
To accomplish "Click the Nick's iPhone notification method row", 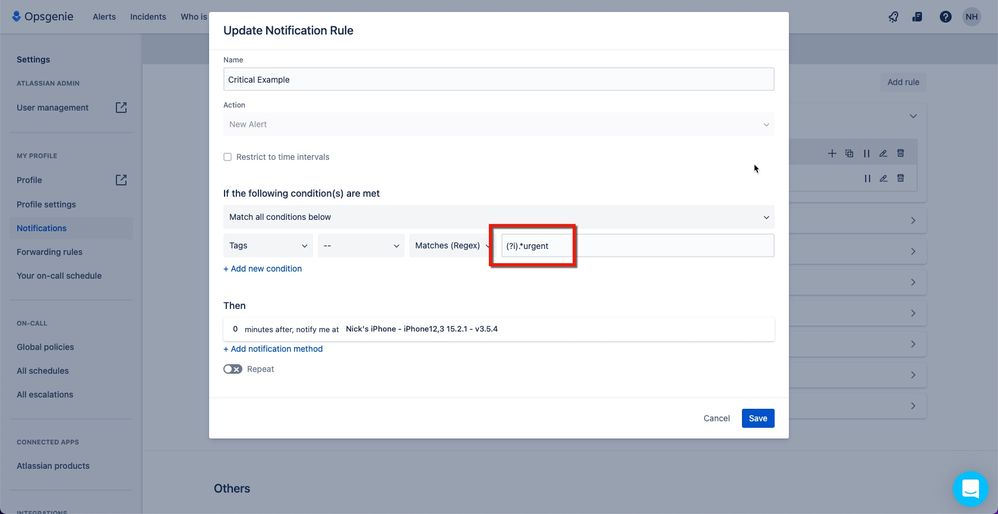I will click(498, 329).
